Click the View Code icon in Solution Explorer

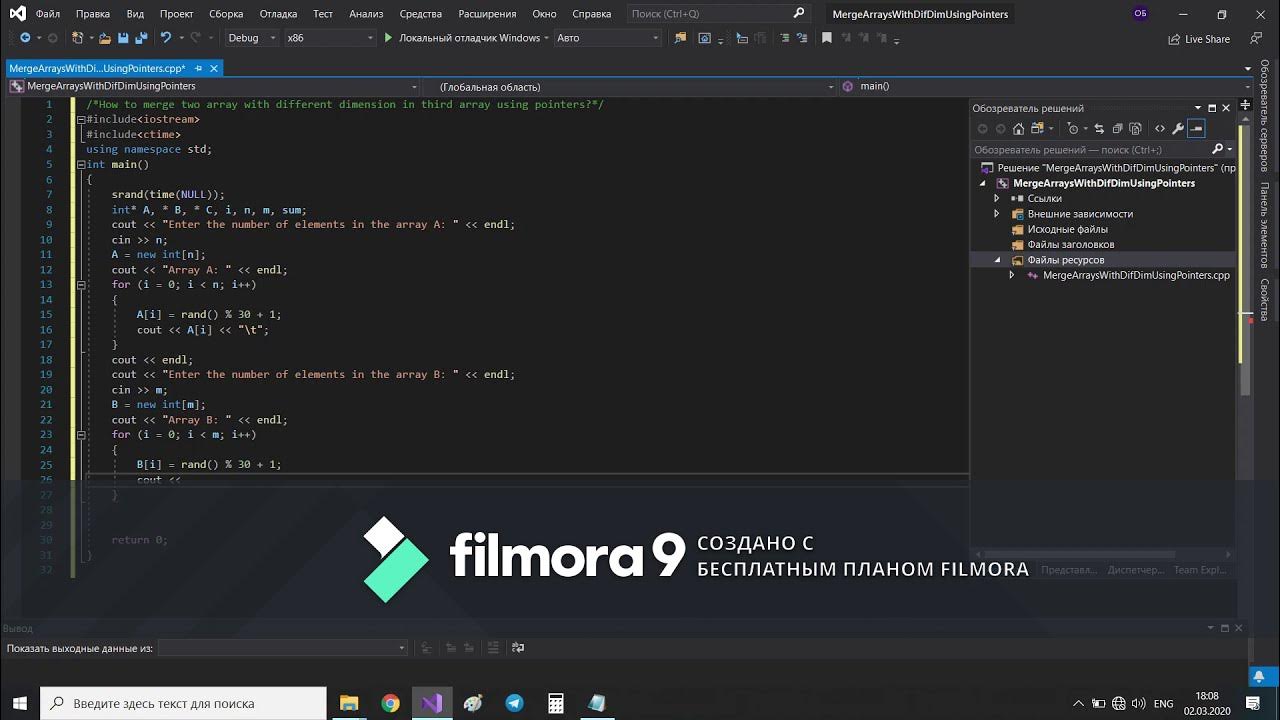[x=1160, y=128]
